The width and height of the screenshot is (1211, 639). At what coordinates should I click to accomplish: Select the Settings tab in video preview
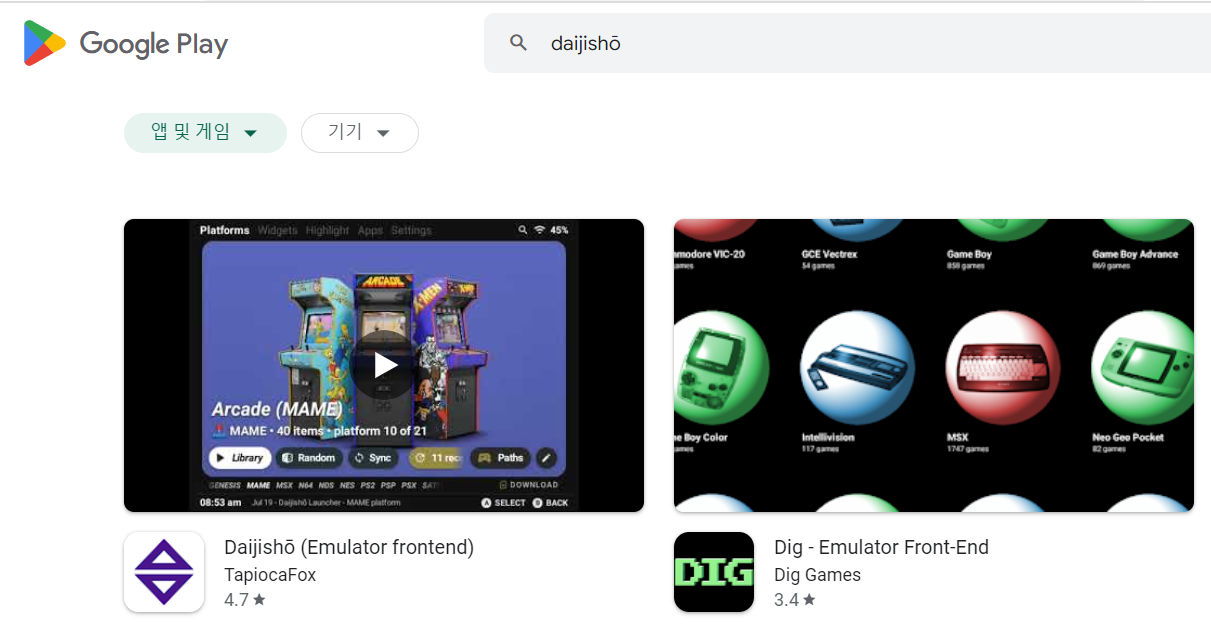pos(411,230)
